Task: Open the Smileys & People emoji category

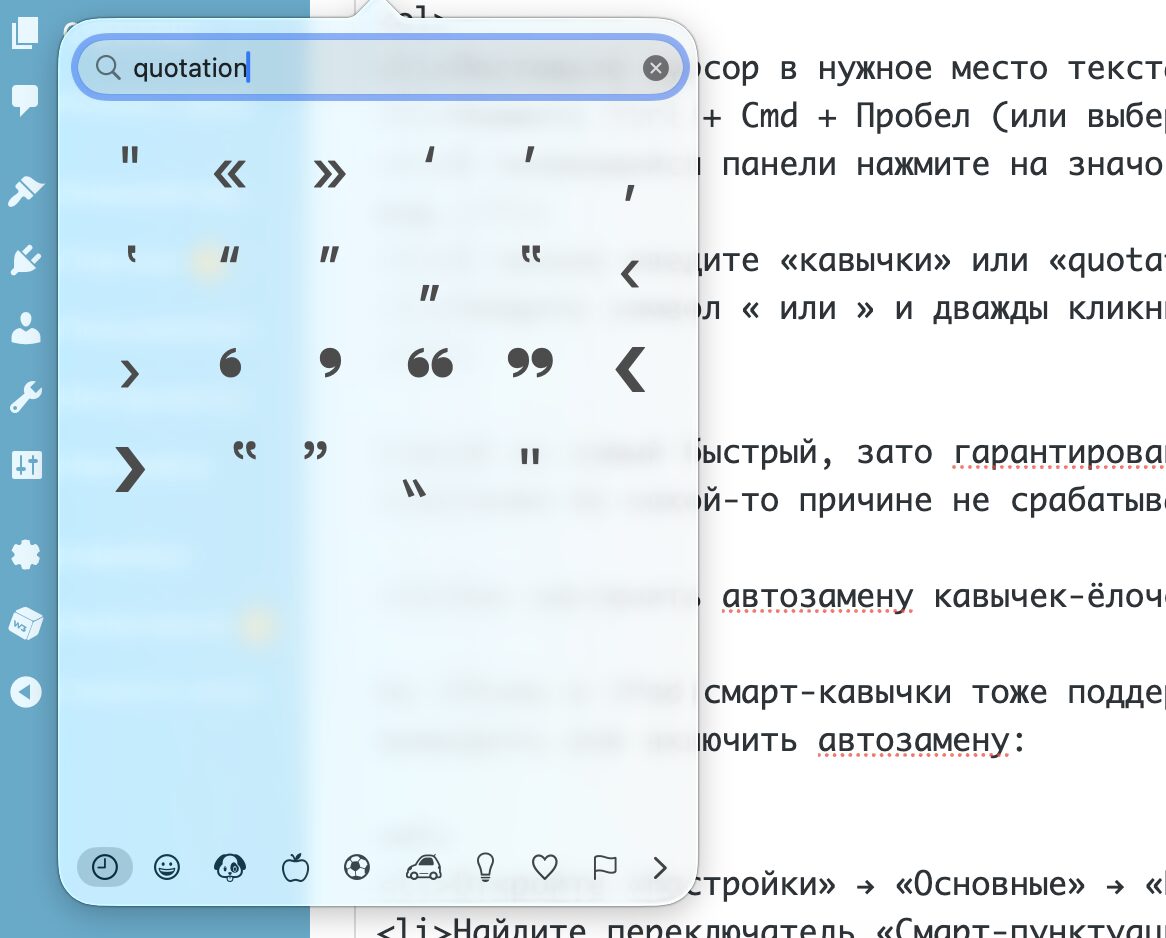Action: pyautogui.click(x=167, y=867)
